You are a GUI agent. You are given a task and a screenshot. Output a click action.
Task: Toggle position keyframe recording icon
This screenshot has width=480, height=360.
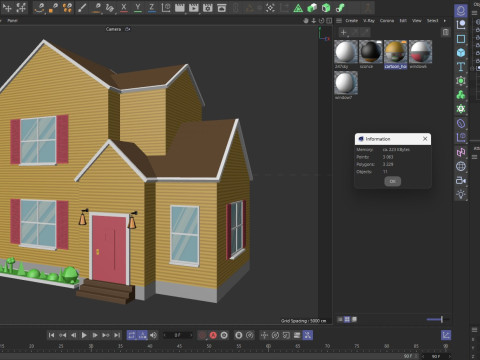[x=264, y=335]
